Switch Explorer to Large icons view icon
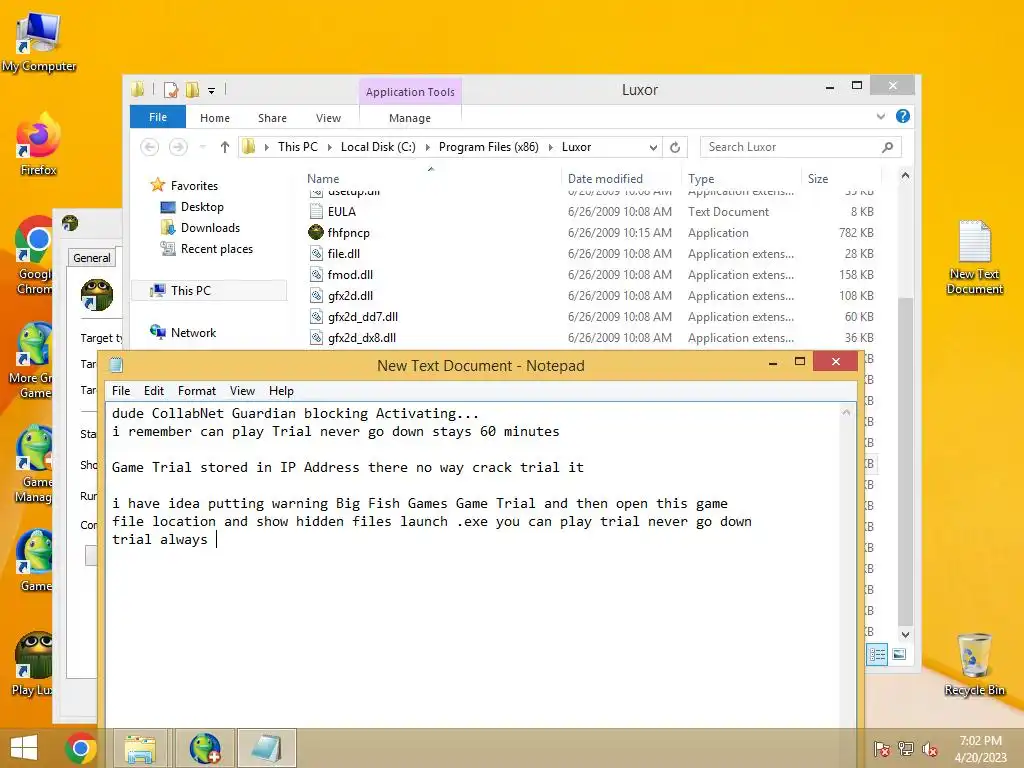Viewport: 1024px width, 768px height. pos(899,654)
